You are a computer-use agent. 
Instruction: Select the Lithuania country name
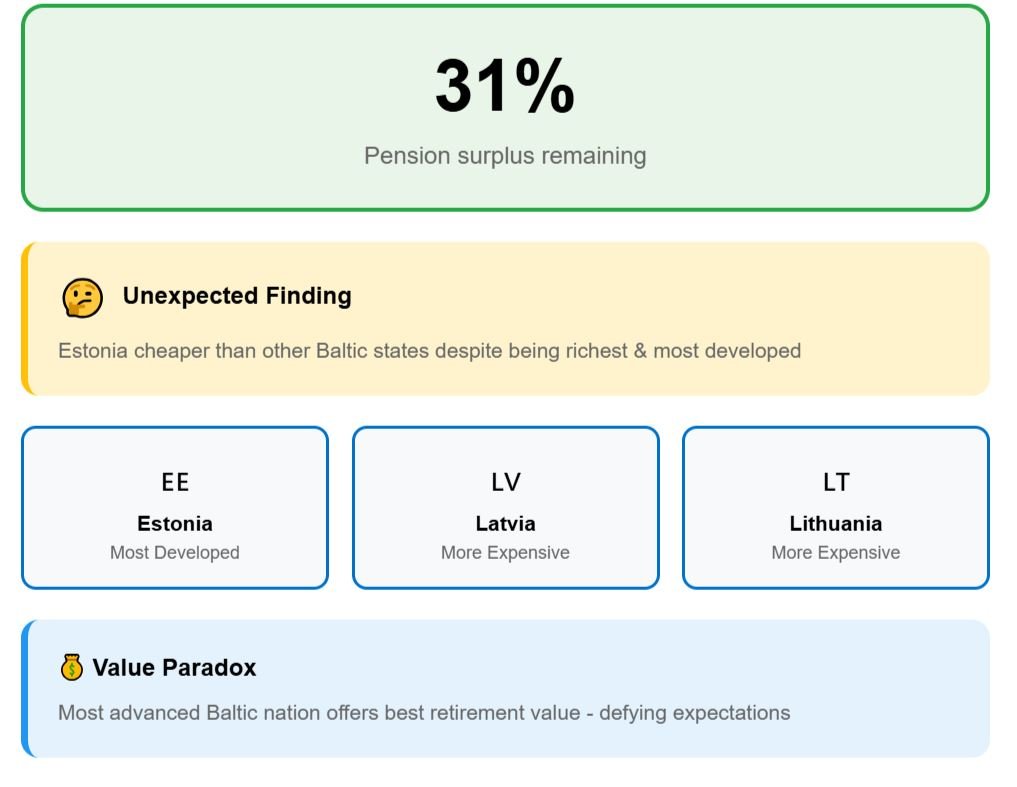point(836,523)
